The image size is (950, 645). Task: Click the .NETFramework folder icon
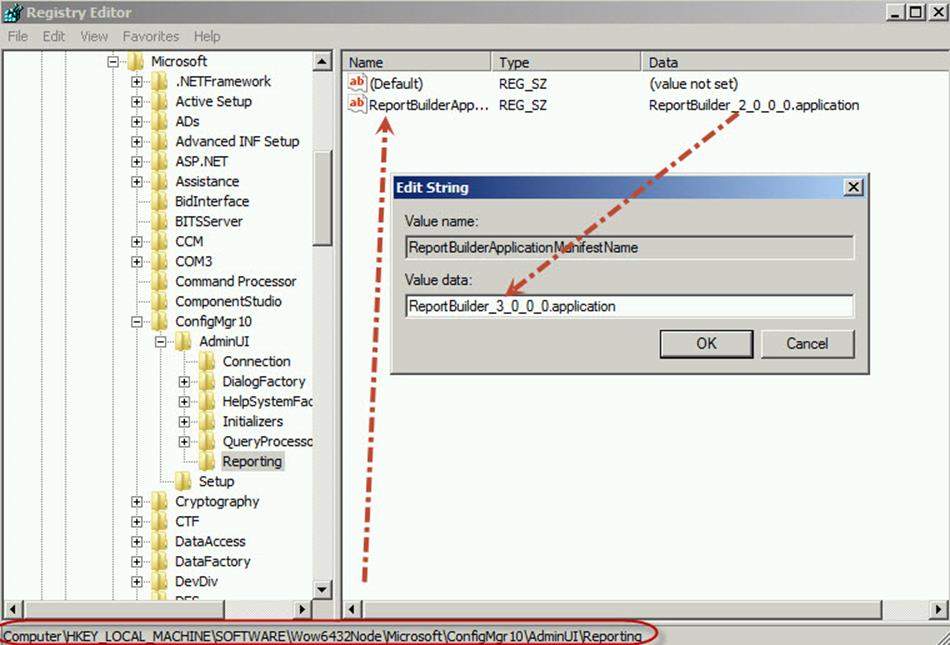(160, 81)
